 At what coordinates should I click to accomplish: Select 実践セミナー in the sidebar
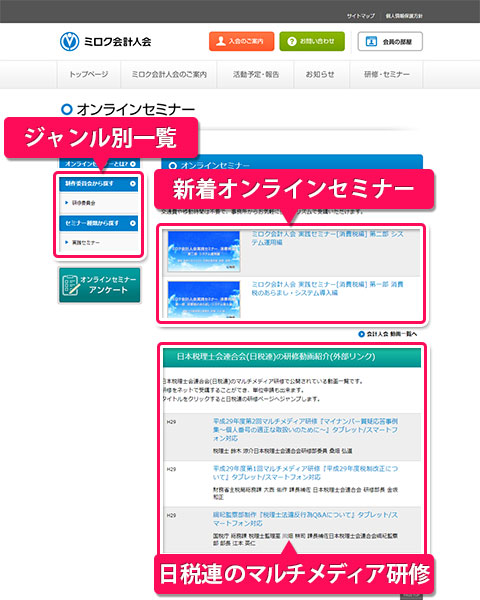[85, 242]
